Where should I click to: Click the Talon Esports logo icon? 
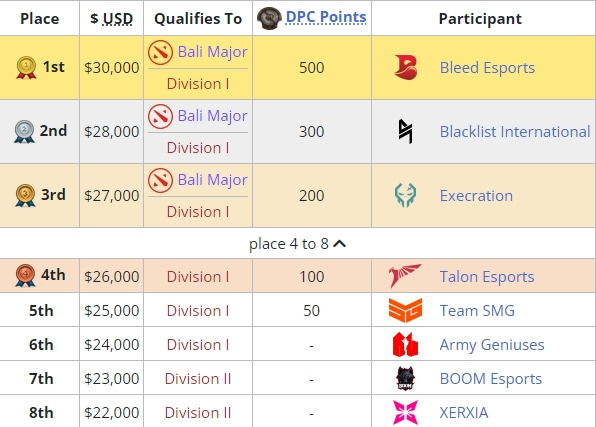coord(405,276)
